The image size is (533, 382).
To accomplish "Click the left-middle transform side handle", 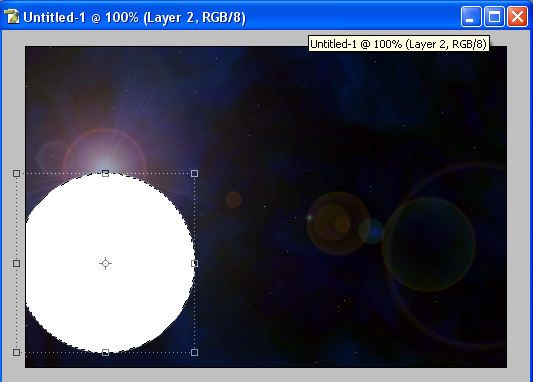I will point(16,263).
